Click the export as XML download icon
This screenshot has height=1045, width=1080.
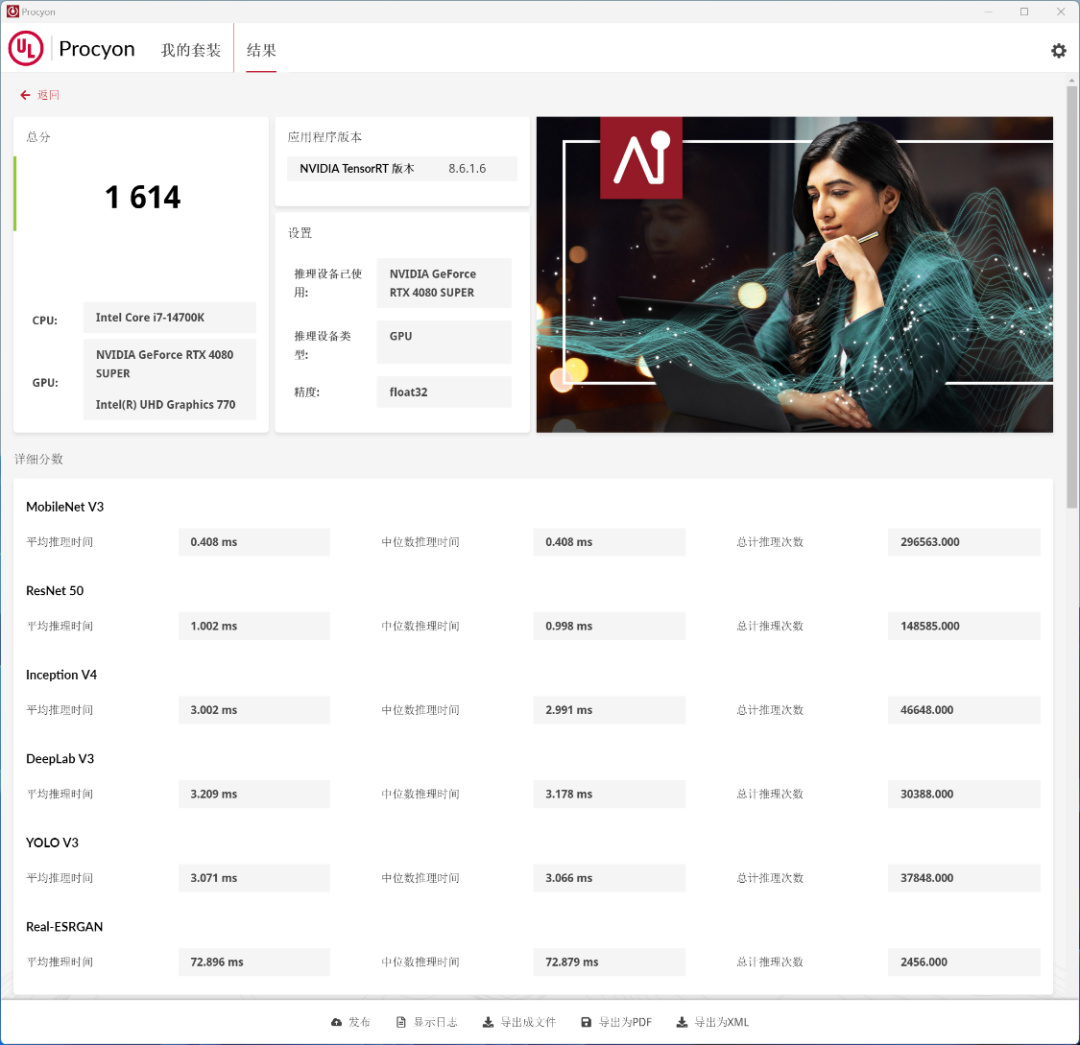[x=681, y=1022]
